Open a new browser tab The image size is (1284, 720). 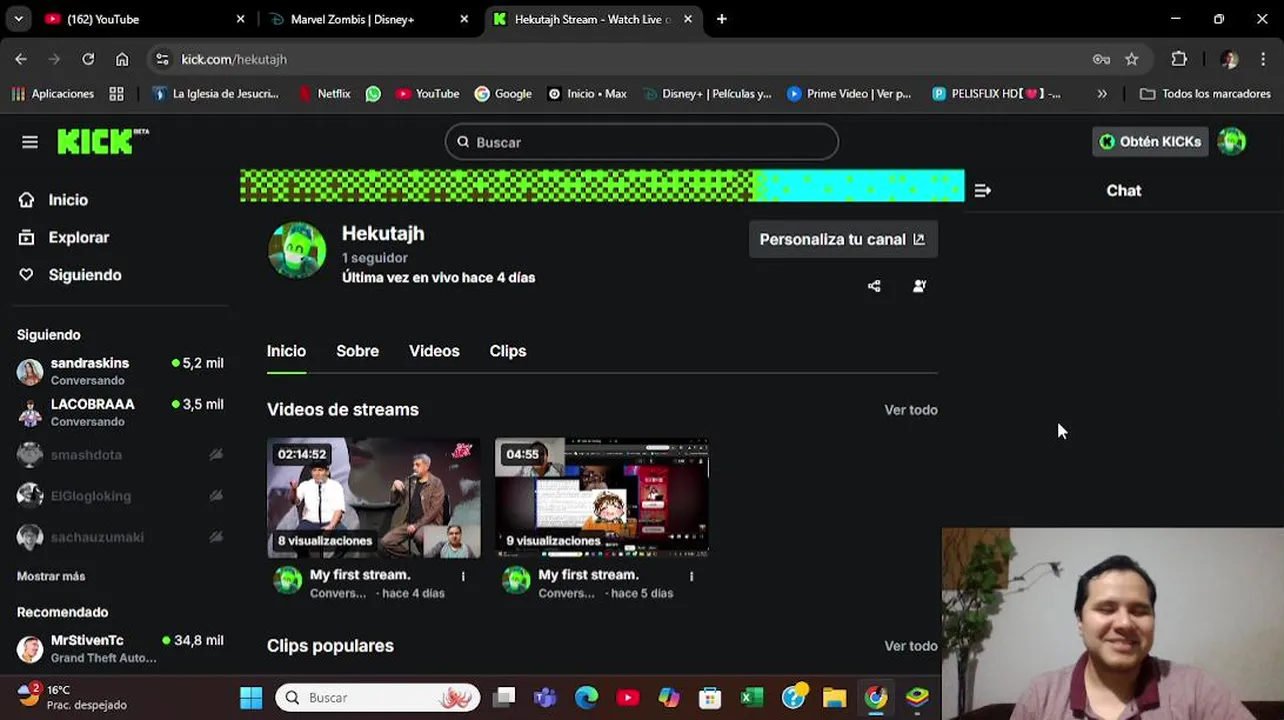[721, 19]
